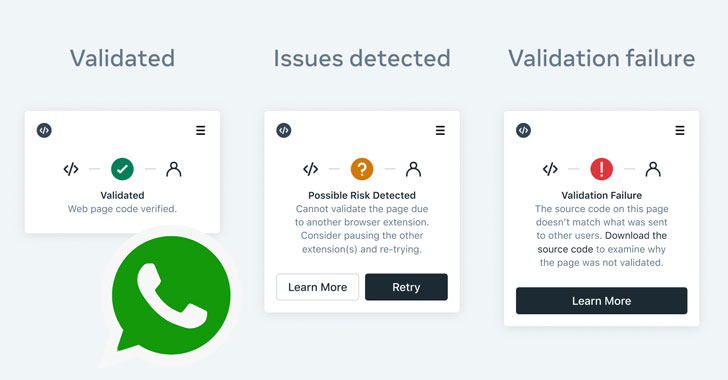The height and width of the screenshot is (380, 728).
Task: Click the Code Verify logo in Validation failure card
Action: (523, 131)
